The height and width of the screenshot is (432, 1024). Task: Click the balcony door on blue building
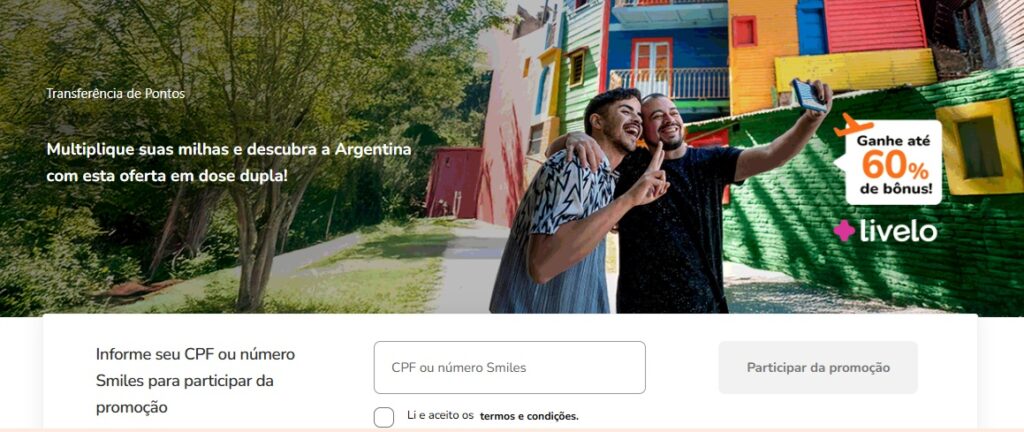(x=652, y=69)
